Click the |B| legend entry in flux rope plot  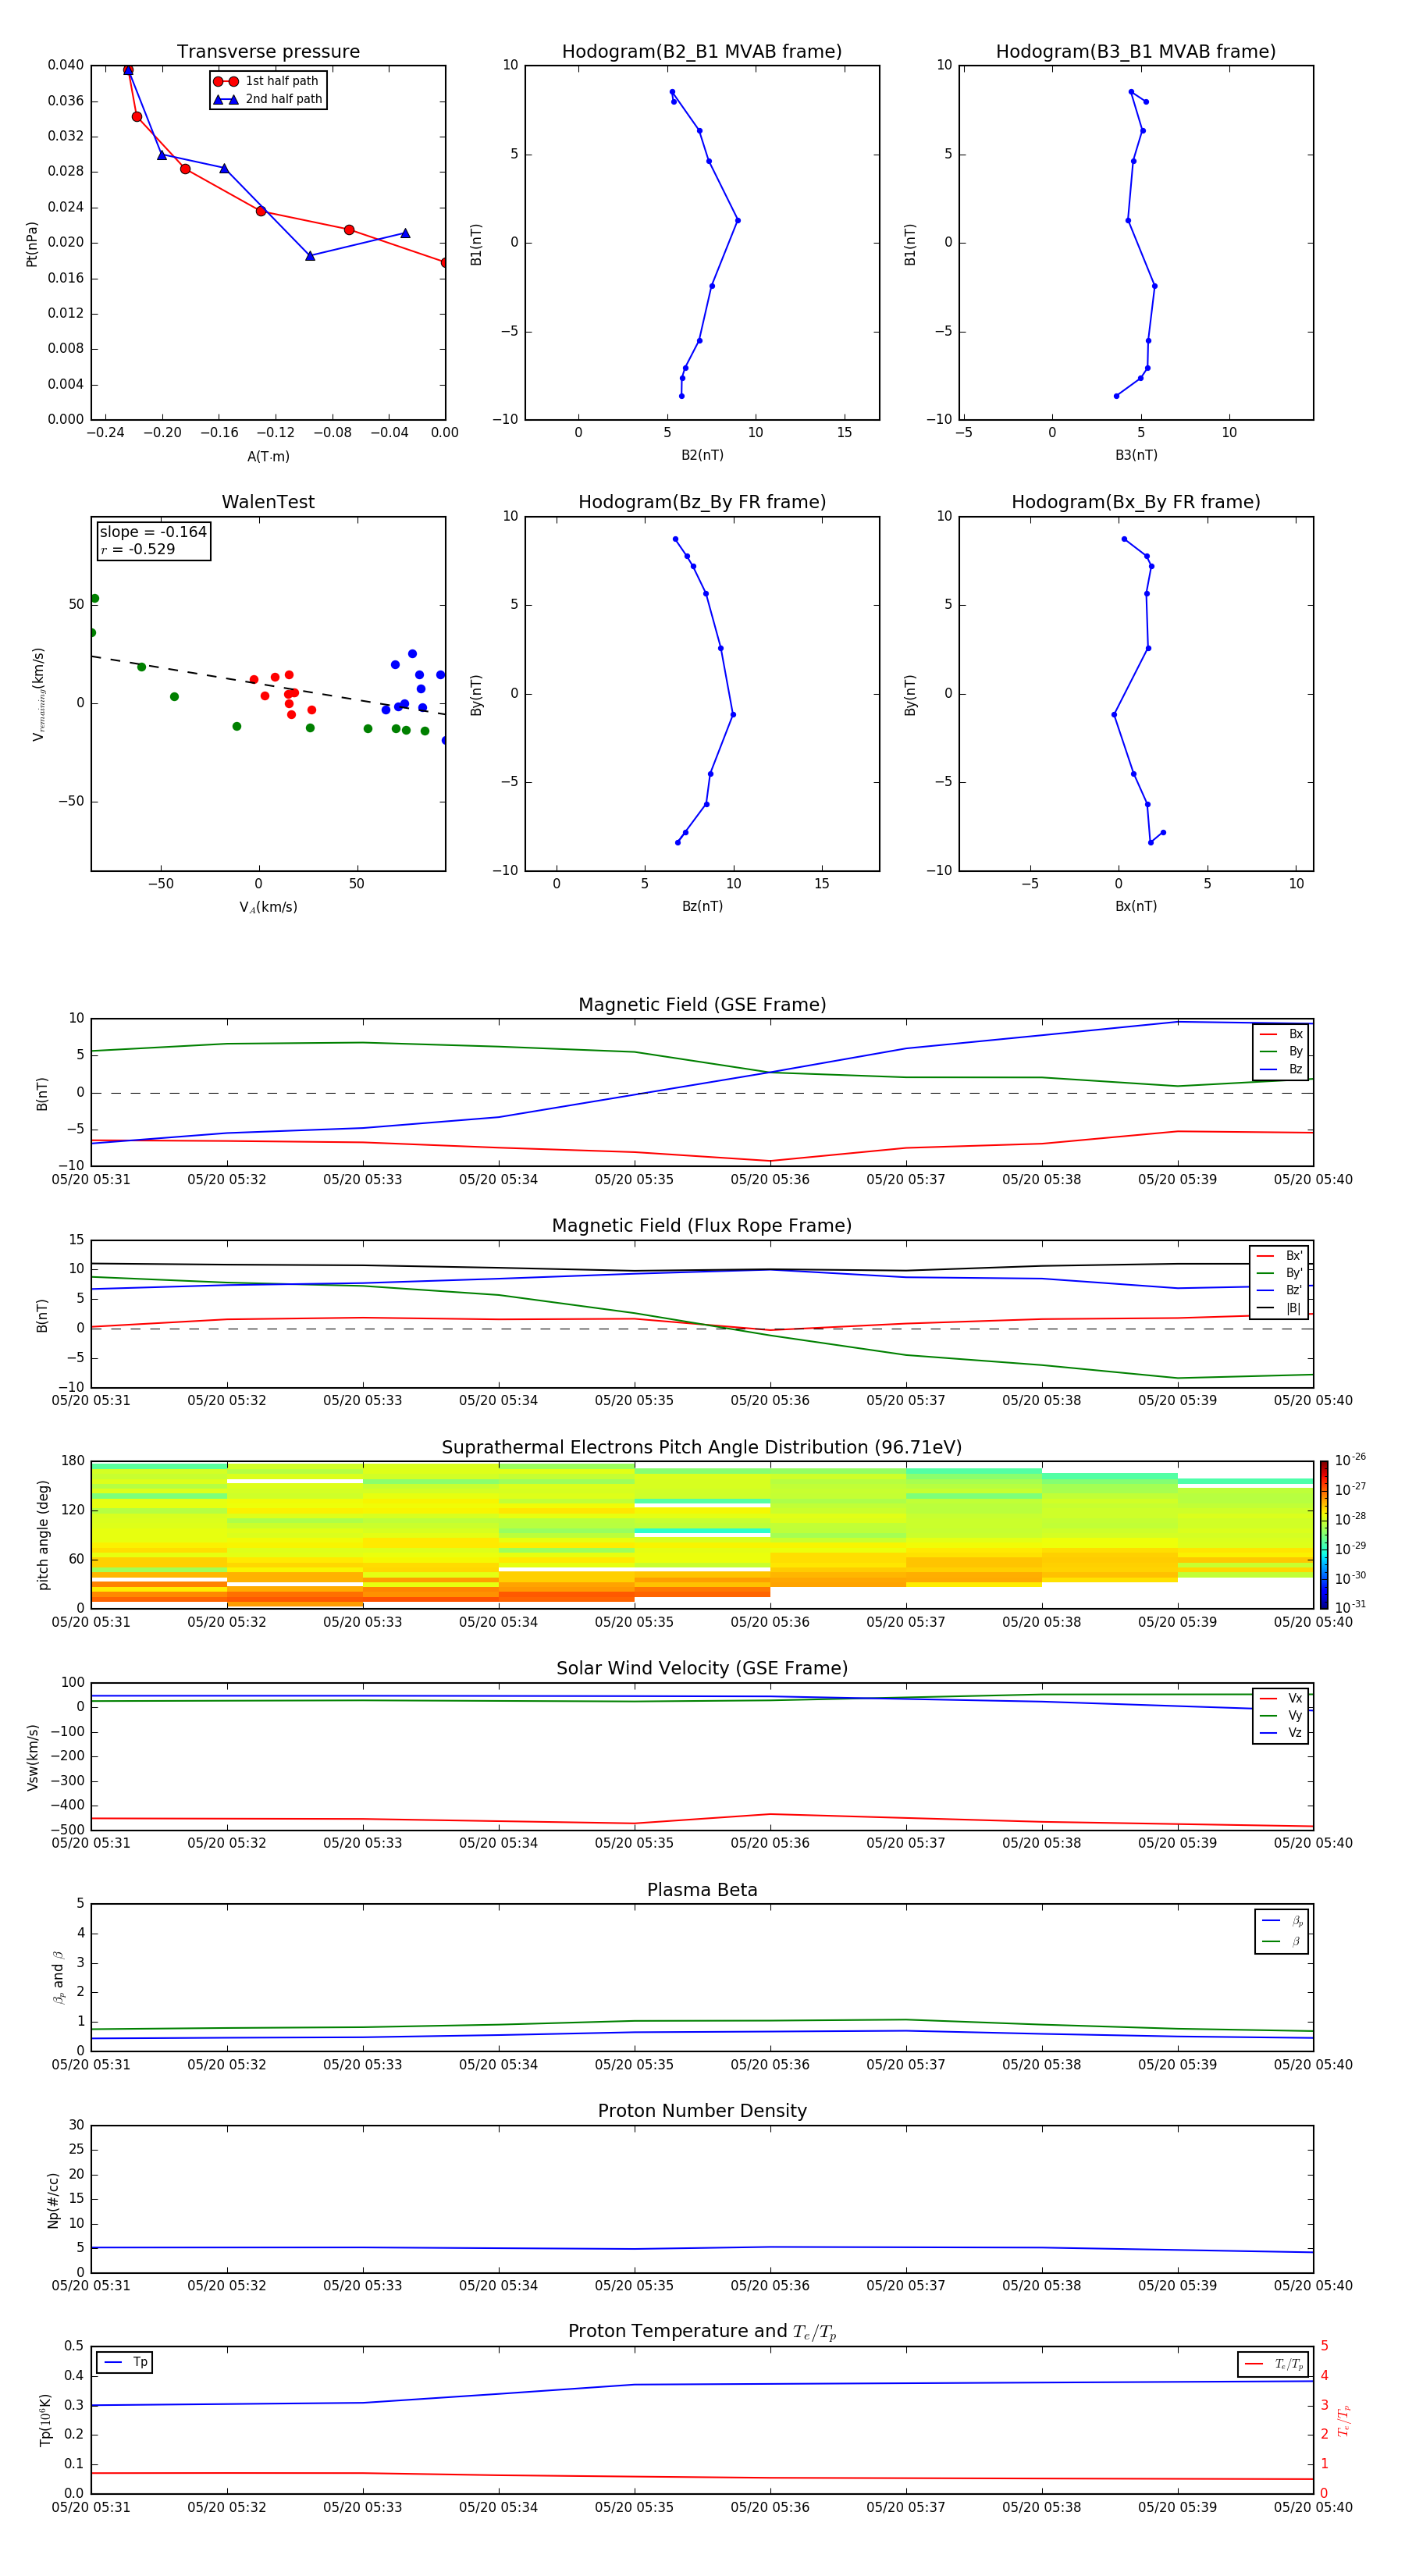(x=1279, y=1308)
